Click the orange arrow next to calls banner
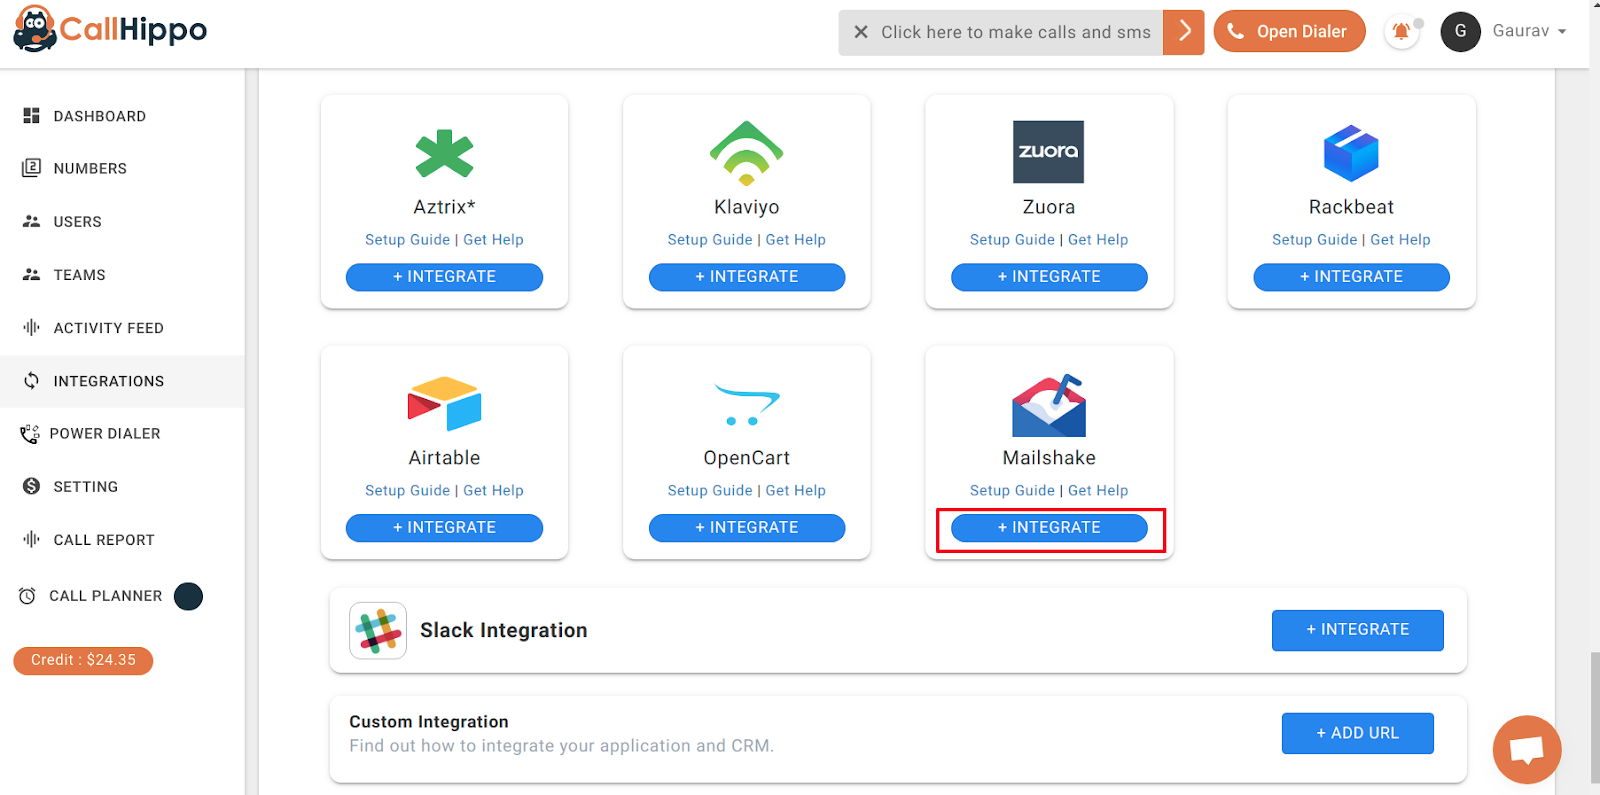The height and width of the screenshot is (795, 1600). [x=1184, y=32]
